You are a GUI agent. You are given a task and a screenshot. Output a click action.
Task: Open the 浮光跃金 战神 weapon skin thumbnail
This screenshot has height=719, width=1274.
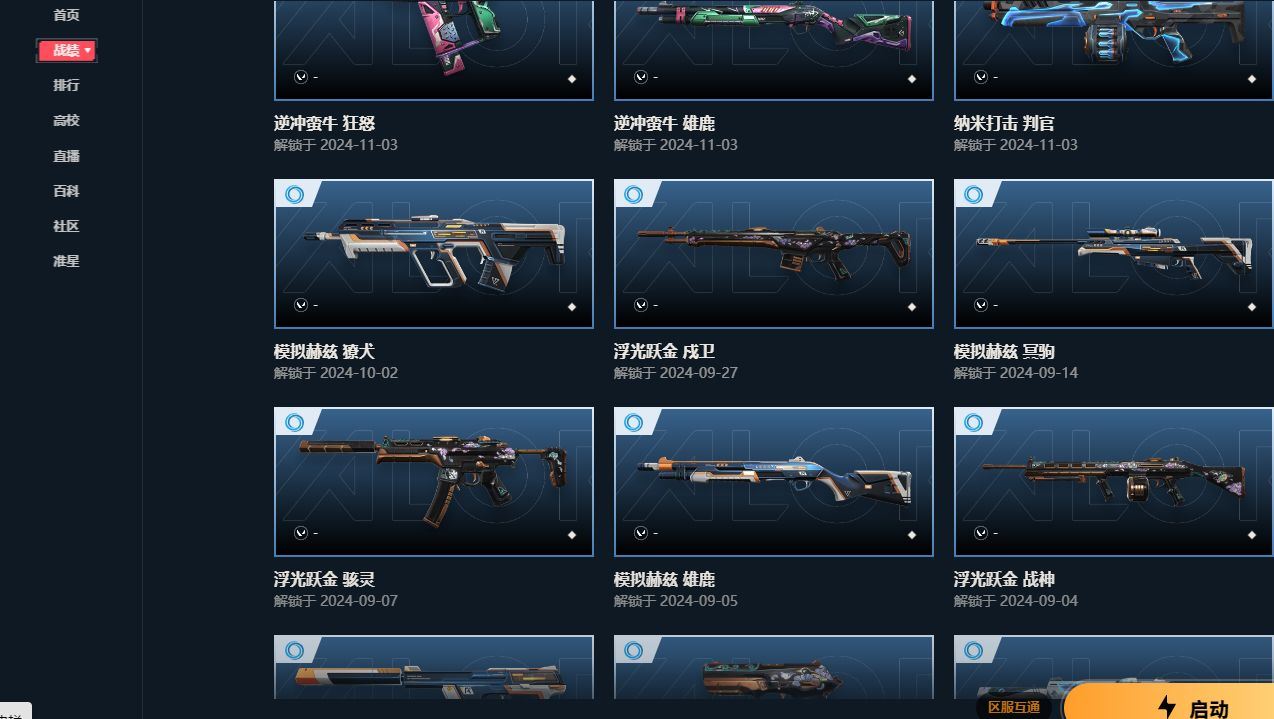pos(1114,482)
